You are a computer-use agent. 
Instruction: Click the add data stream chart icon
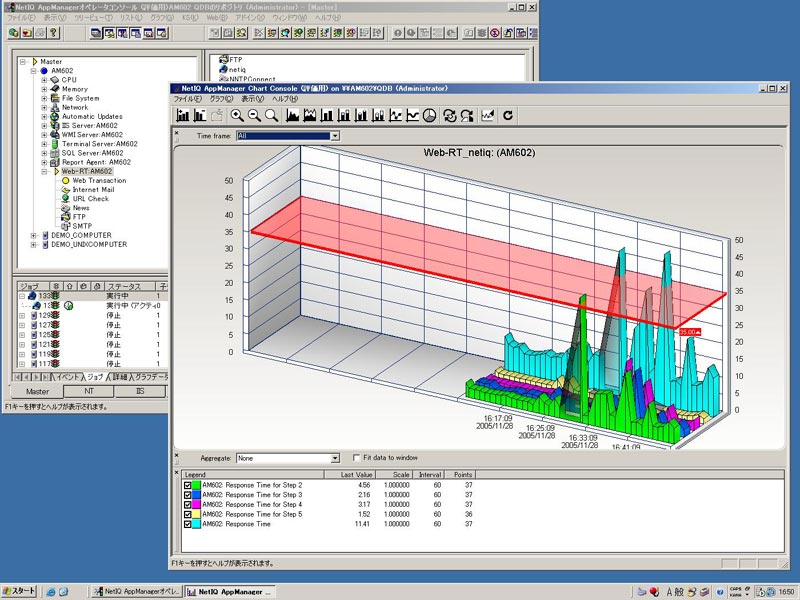[x=183, y=115]
